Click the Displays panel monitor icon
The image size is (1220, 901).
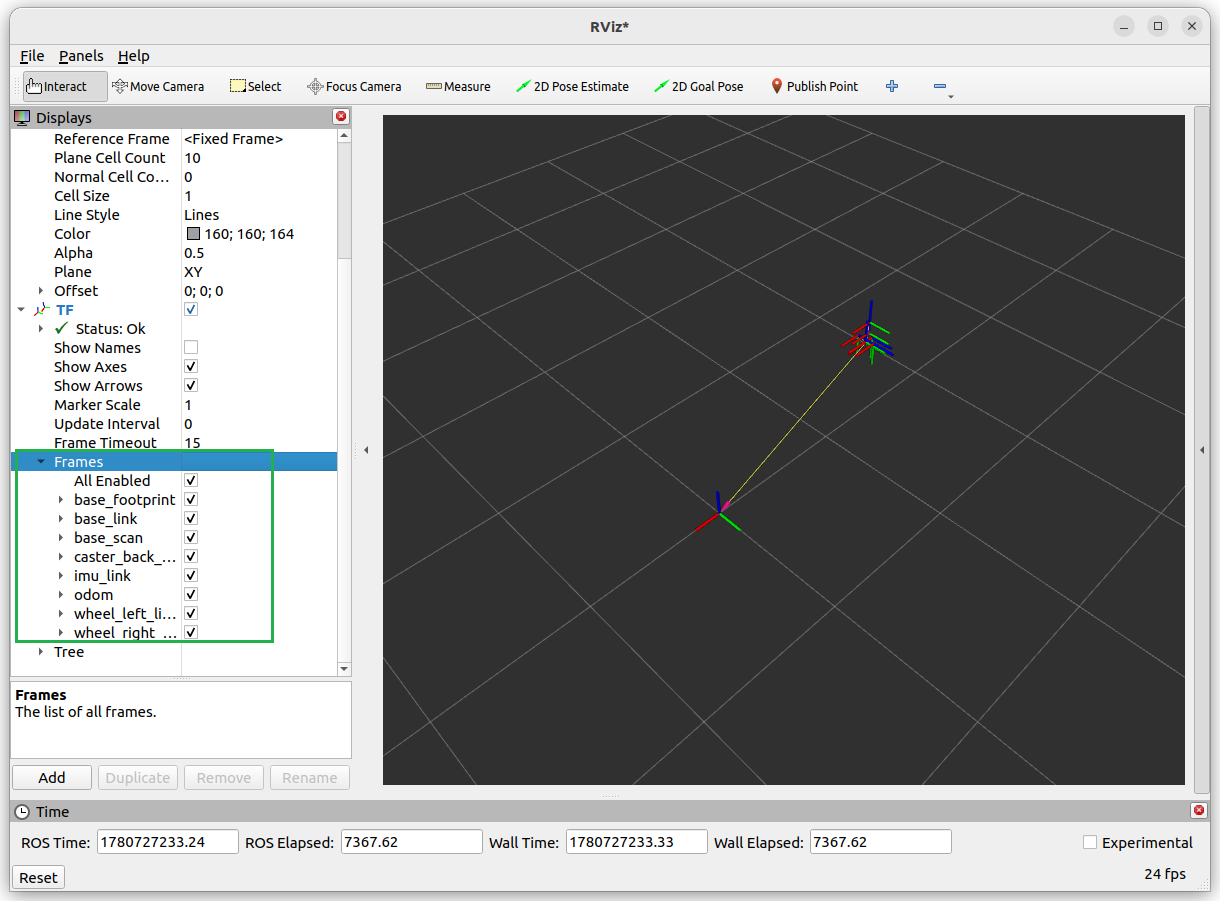click(x=23, y=117)
